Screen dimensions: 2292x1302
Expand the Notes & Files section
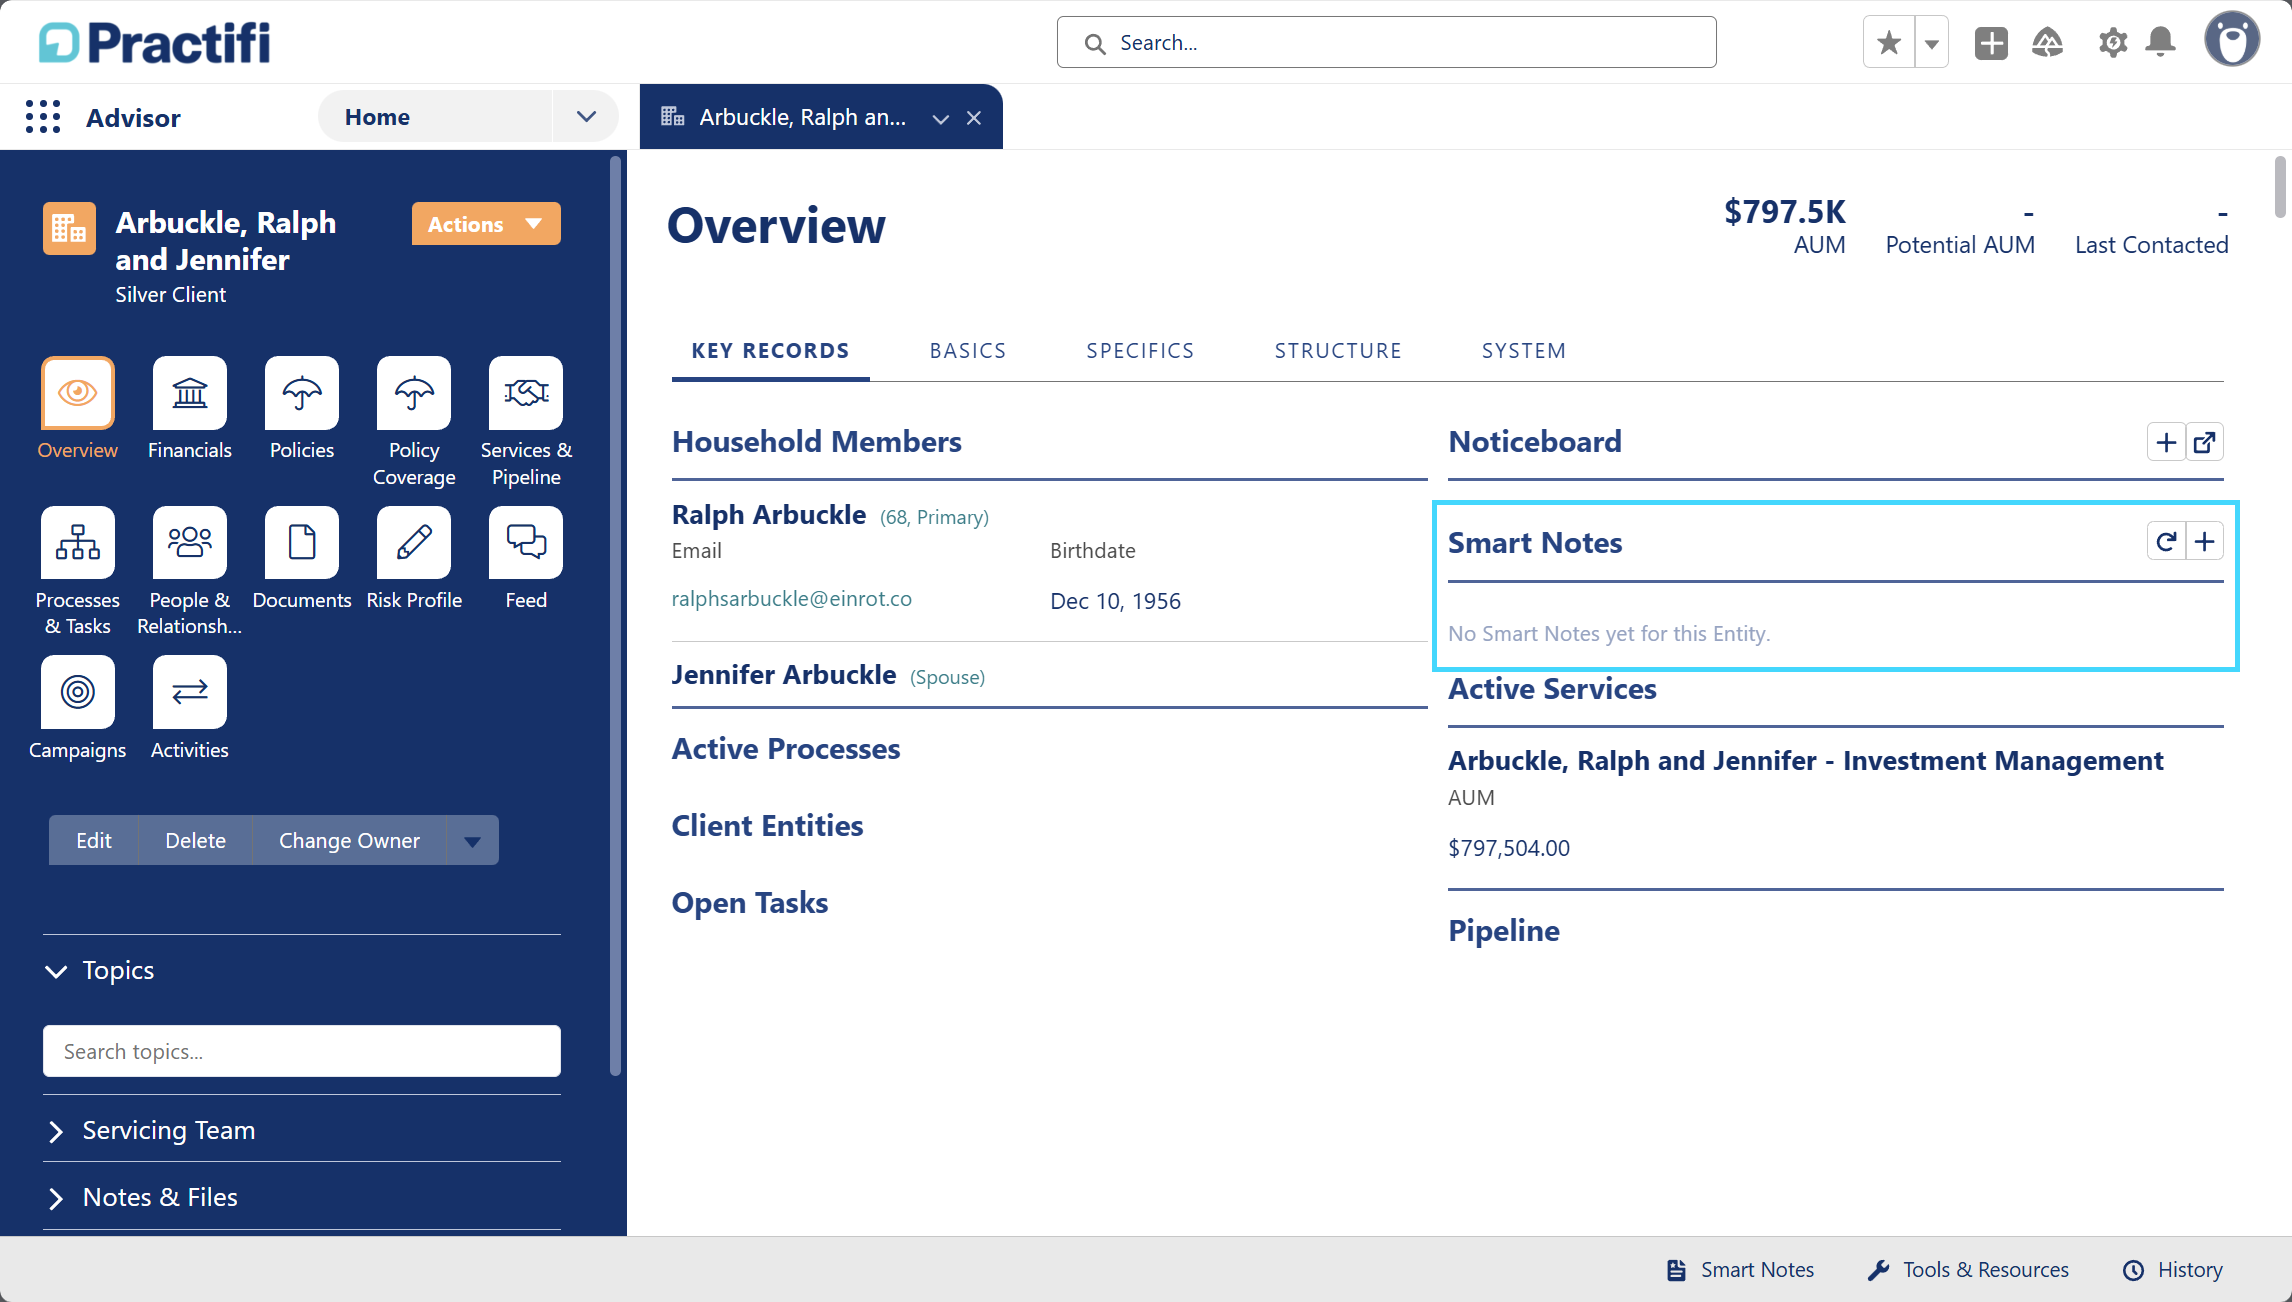pyautogui.click(x=56, y=1198)
